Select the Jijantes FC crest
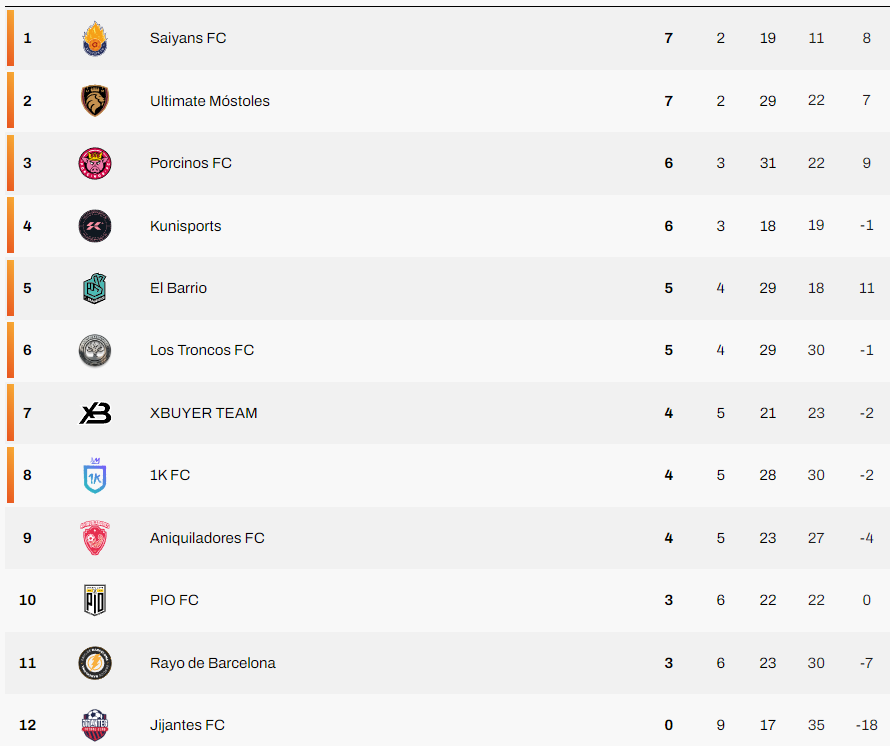890x746 pixels. (x=96, y=725)
